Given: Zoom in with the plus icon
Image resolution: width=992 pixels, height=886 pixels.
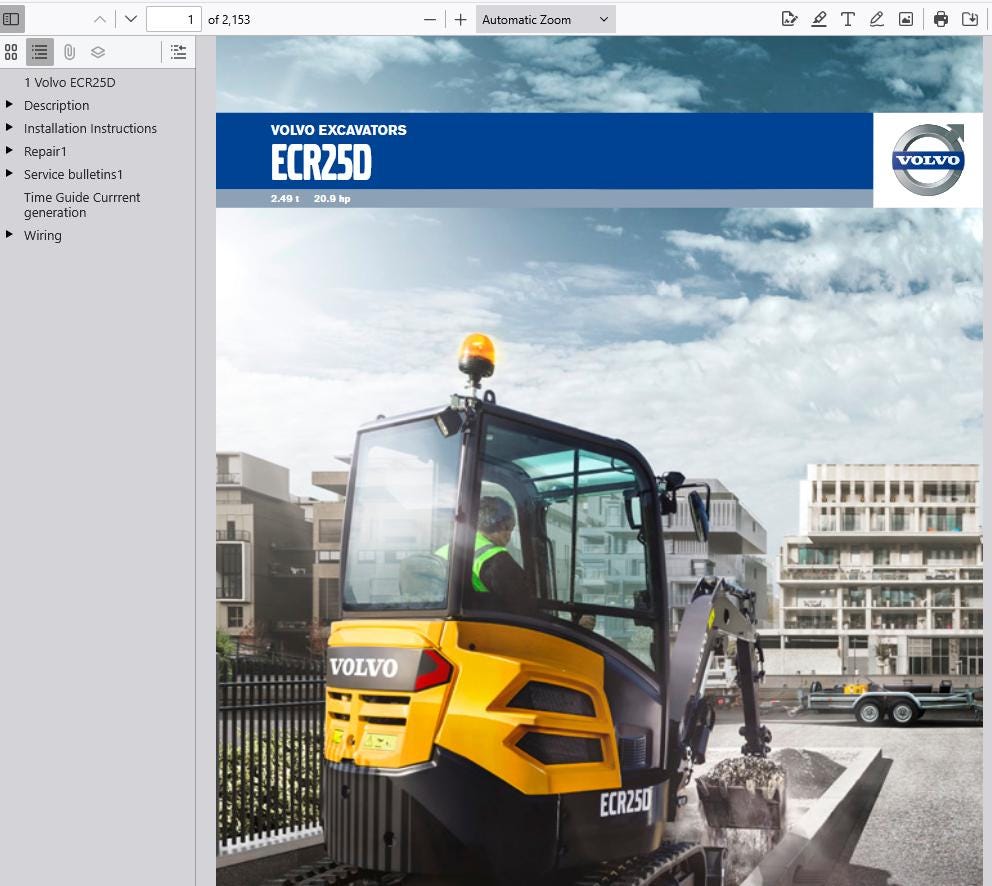Looking at the screenshot, I should tap(461, 20).
